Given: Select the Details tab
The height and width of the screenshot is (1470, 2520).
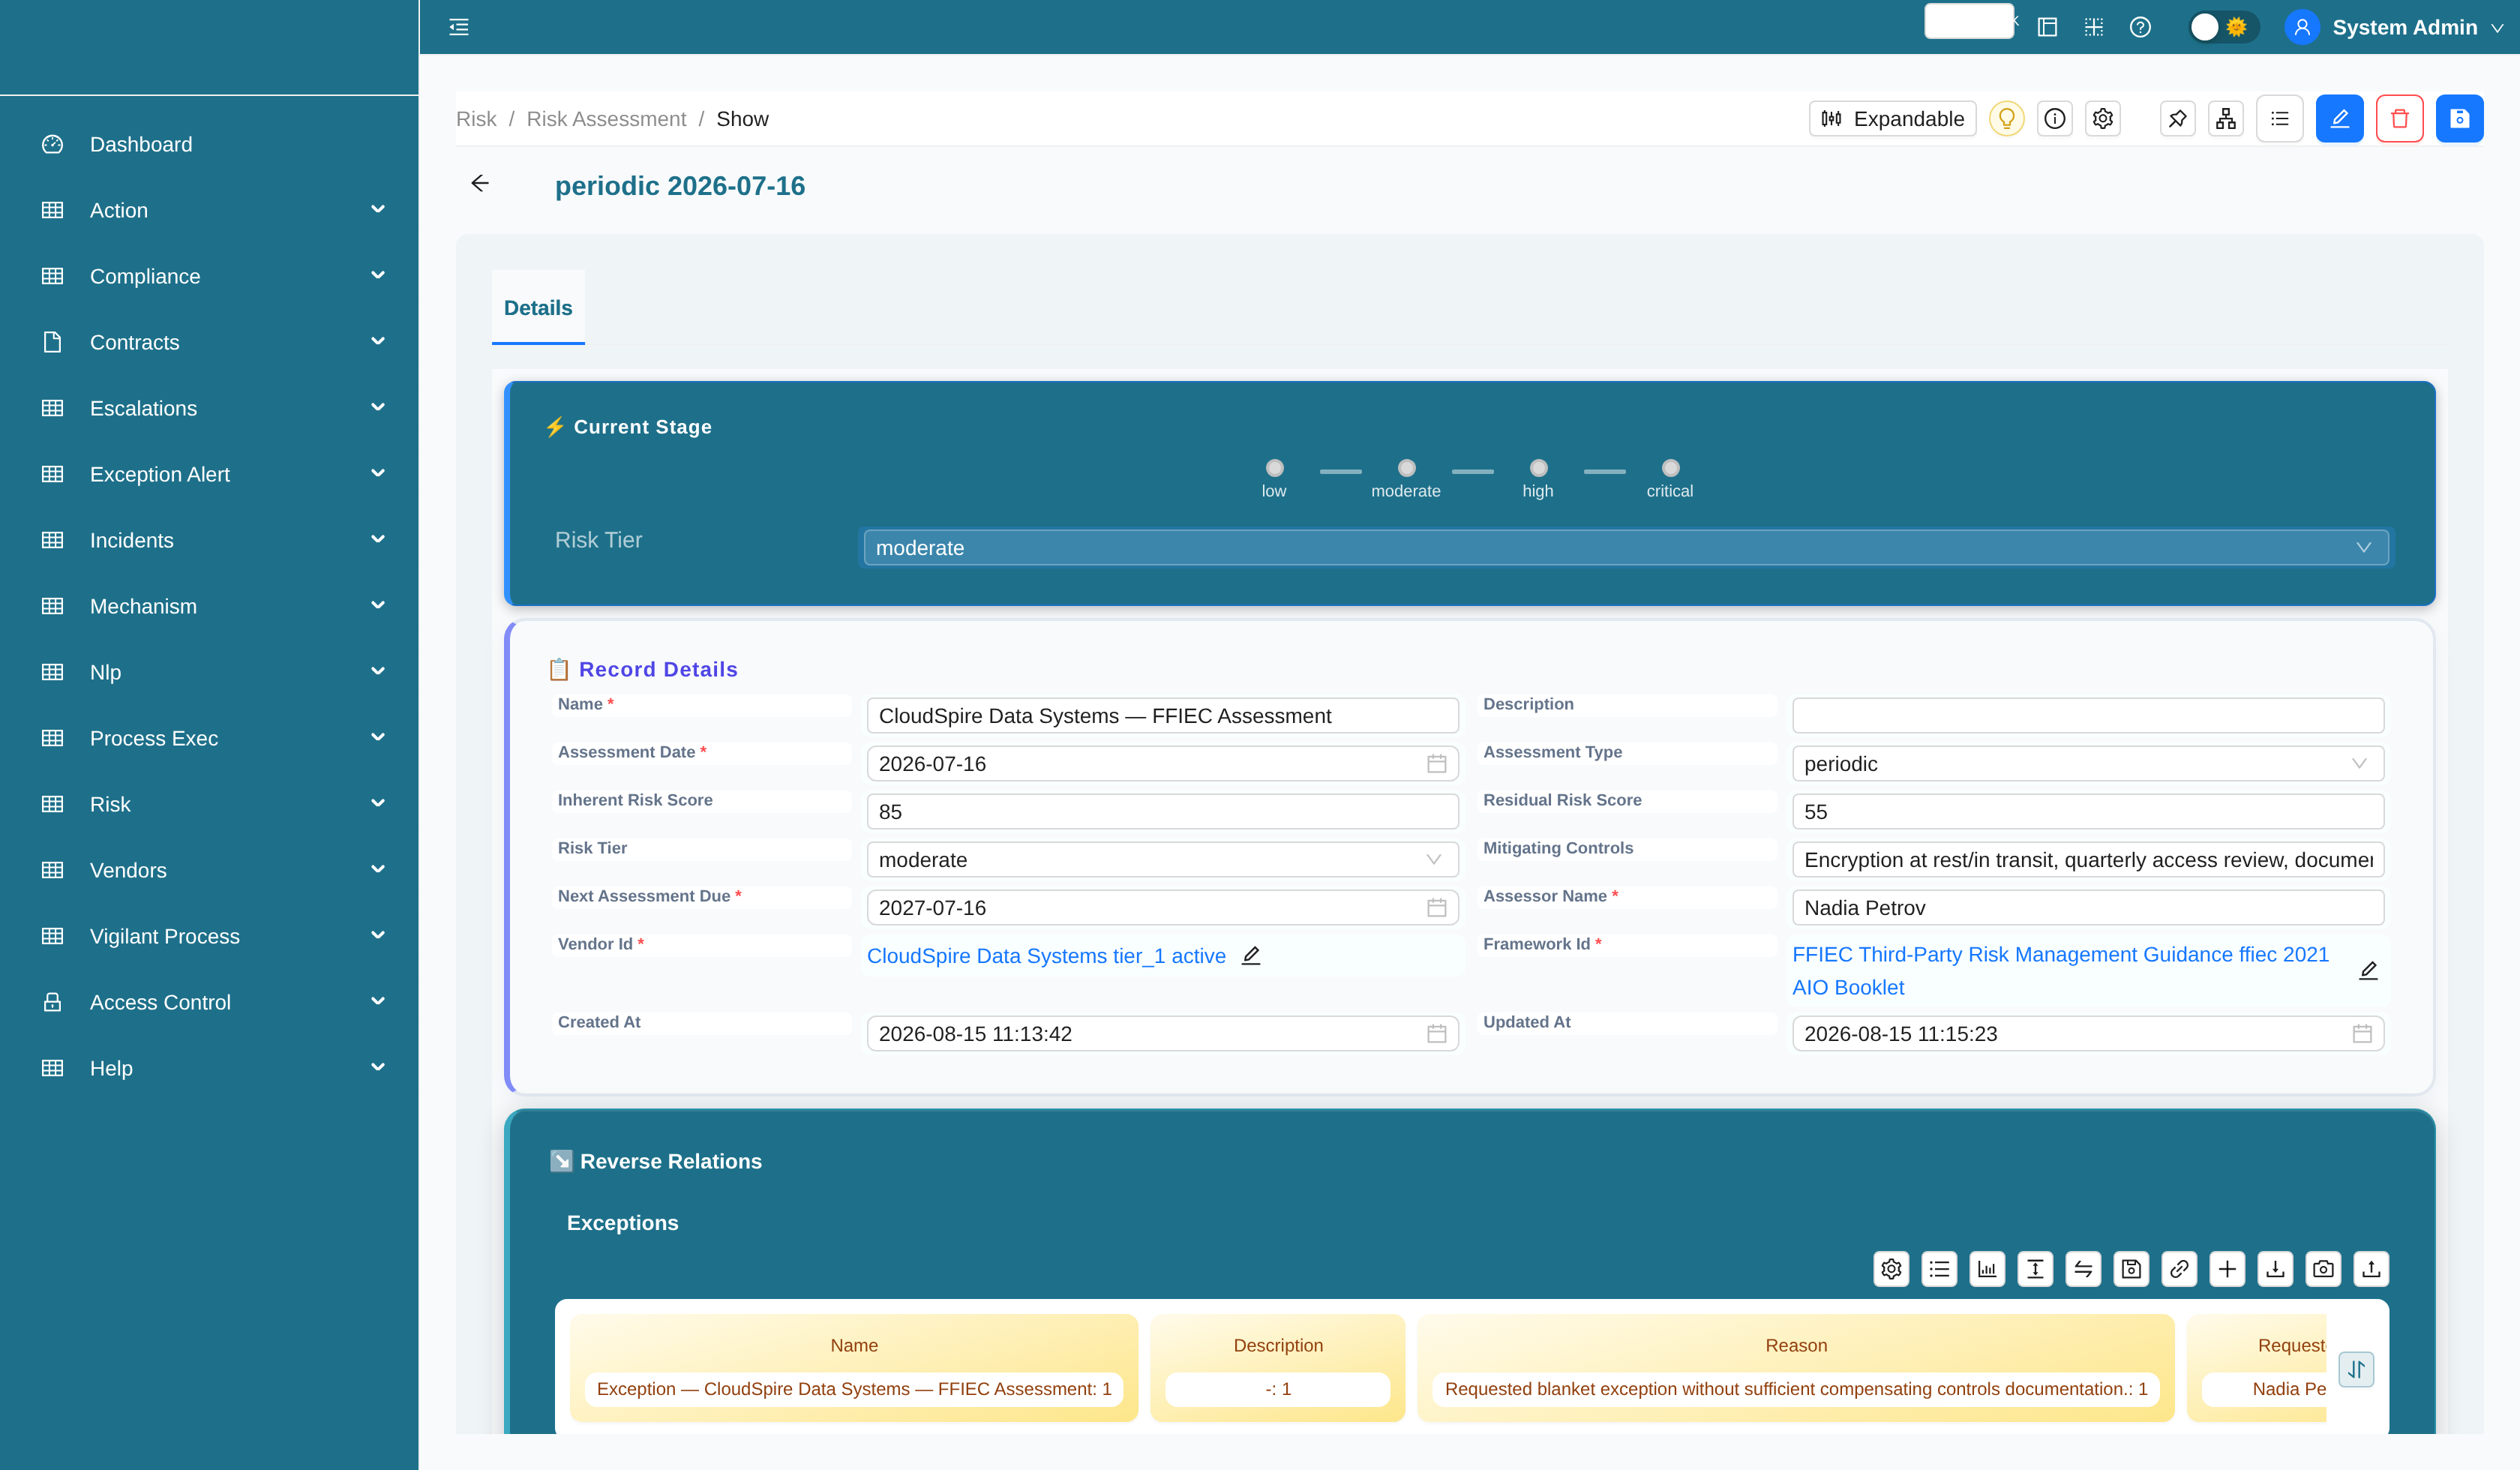Looking at the screenshot, I should coord(538,308).
